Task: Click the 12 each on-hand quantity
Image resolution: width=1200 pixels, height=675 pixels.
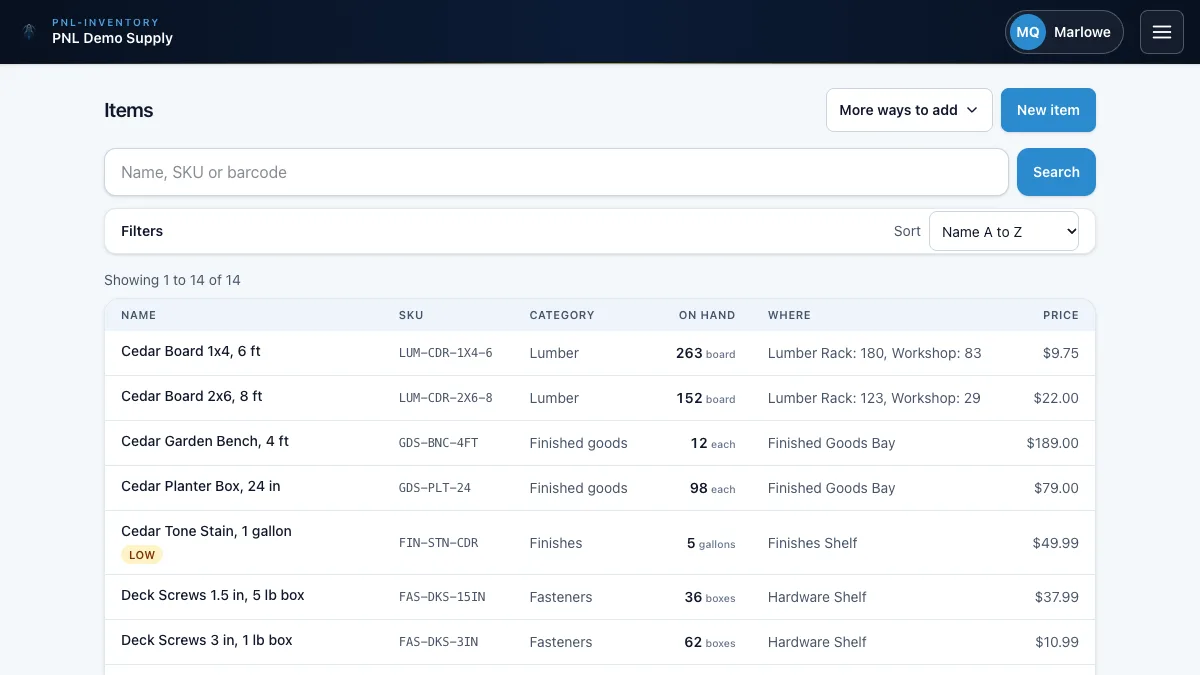Action: coord(713,443)
